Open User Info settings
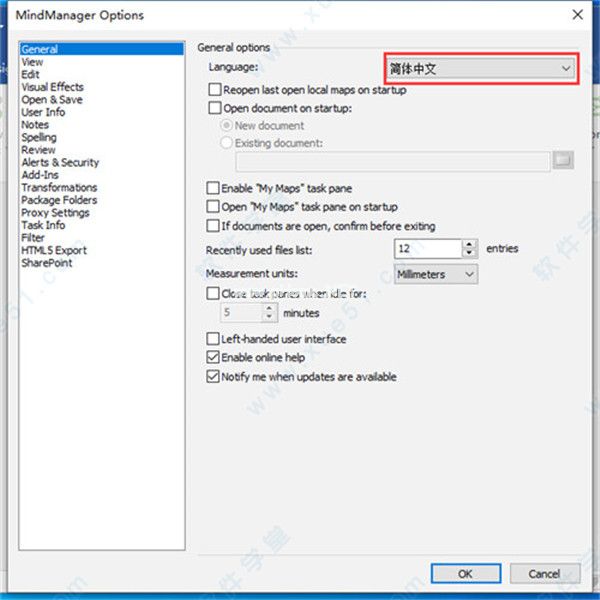600x600 pixels. coord(43,112)
